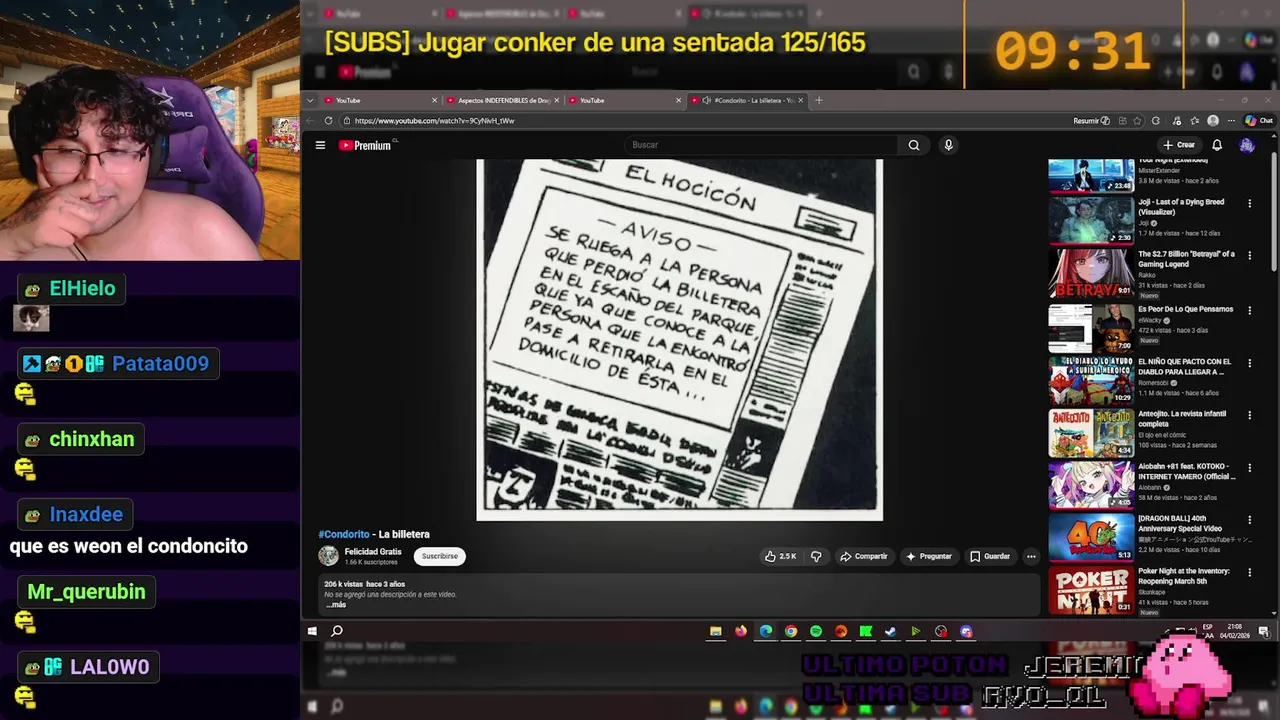
Task: Open File Explorer from the taskbar
Action: [715, 631]
